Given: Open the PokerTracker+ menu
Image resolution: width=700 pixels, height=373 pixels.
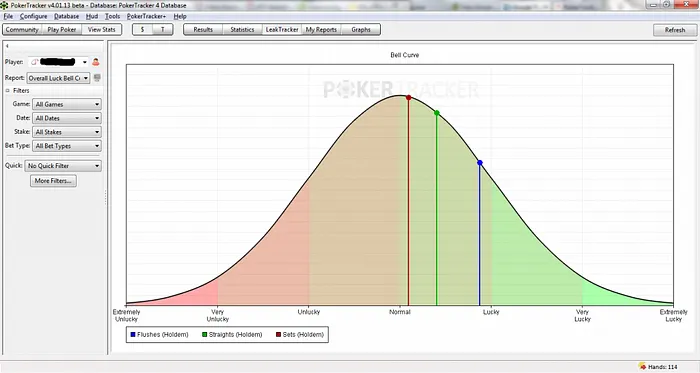Looking at the screenshot, I should click(x=146, y=16).
